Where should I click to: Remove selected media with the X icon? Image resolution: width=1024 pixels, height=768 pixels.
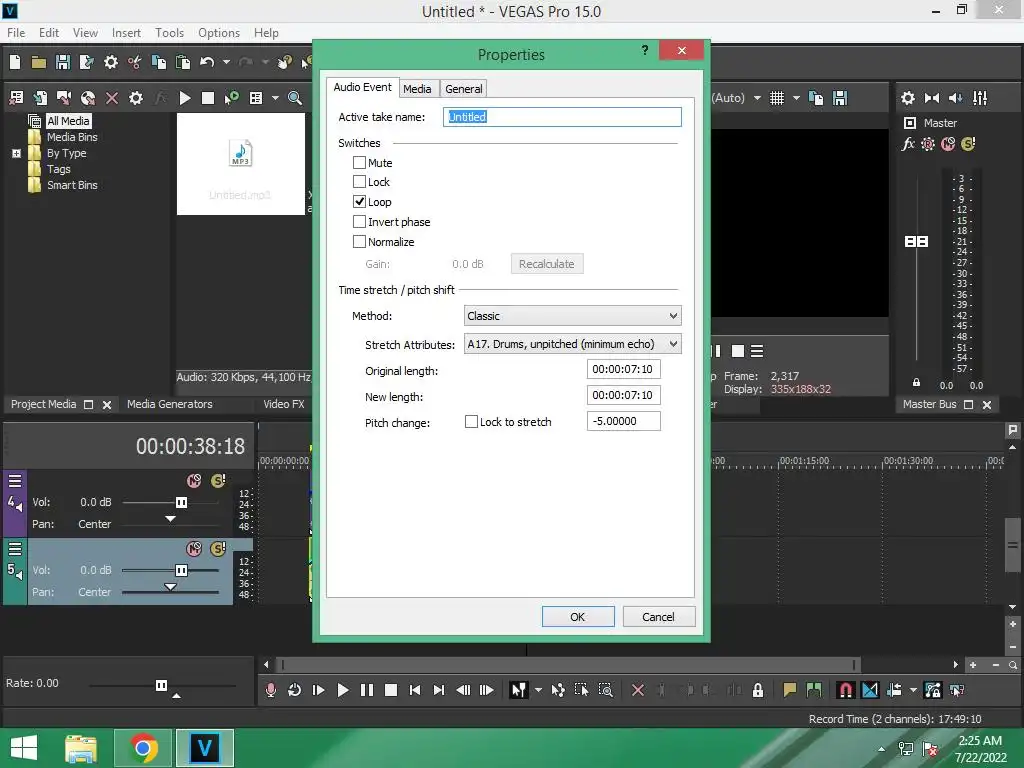(x=112, y=98)
